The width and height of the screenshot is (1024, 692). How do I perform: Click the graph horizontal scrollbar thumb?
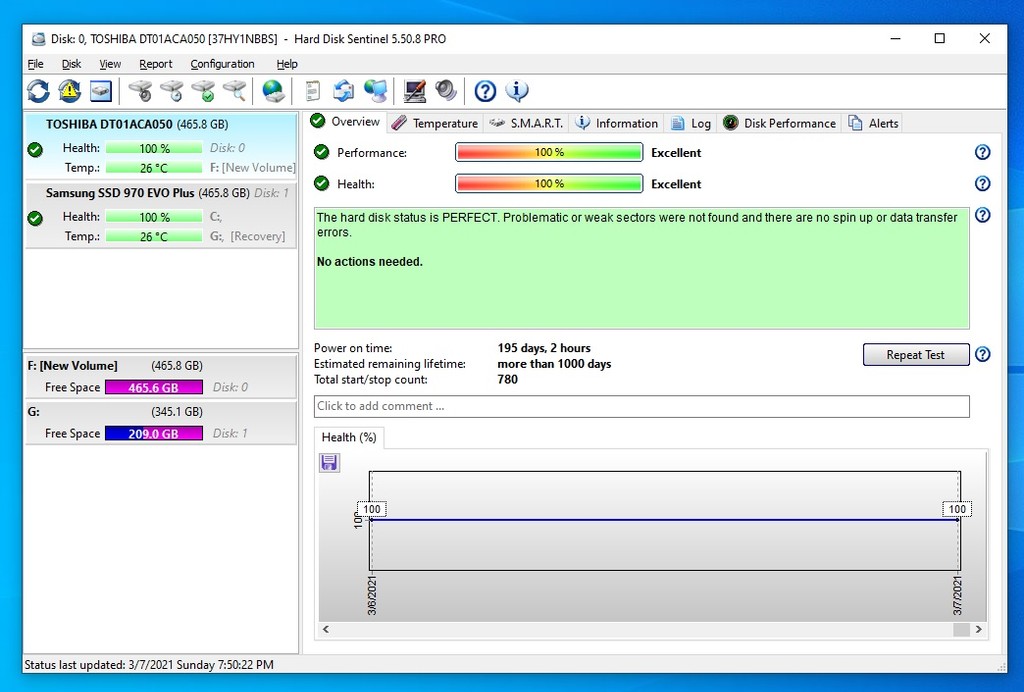click(x=961, y=629)
